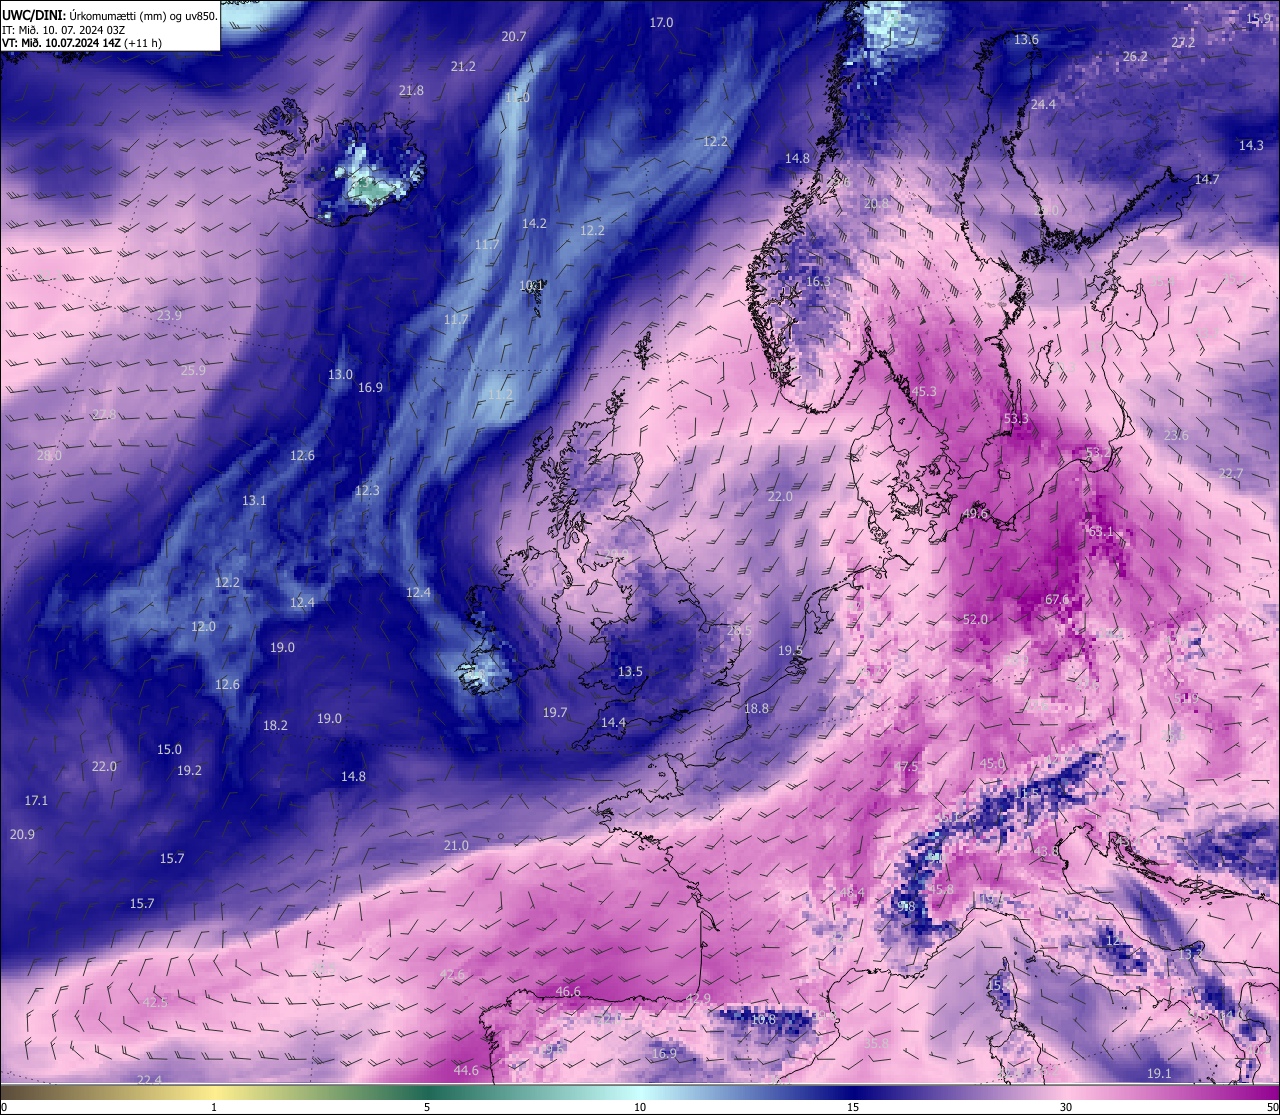The height and width of the screenshot is (1115, 1280).
Task: Select the 14.7 value label
Action: [1207, 179]
